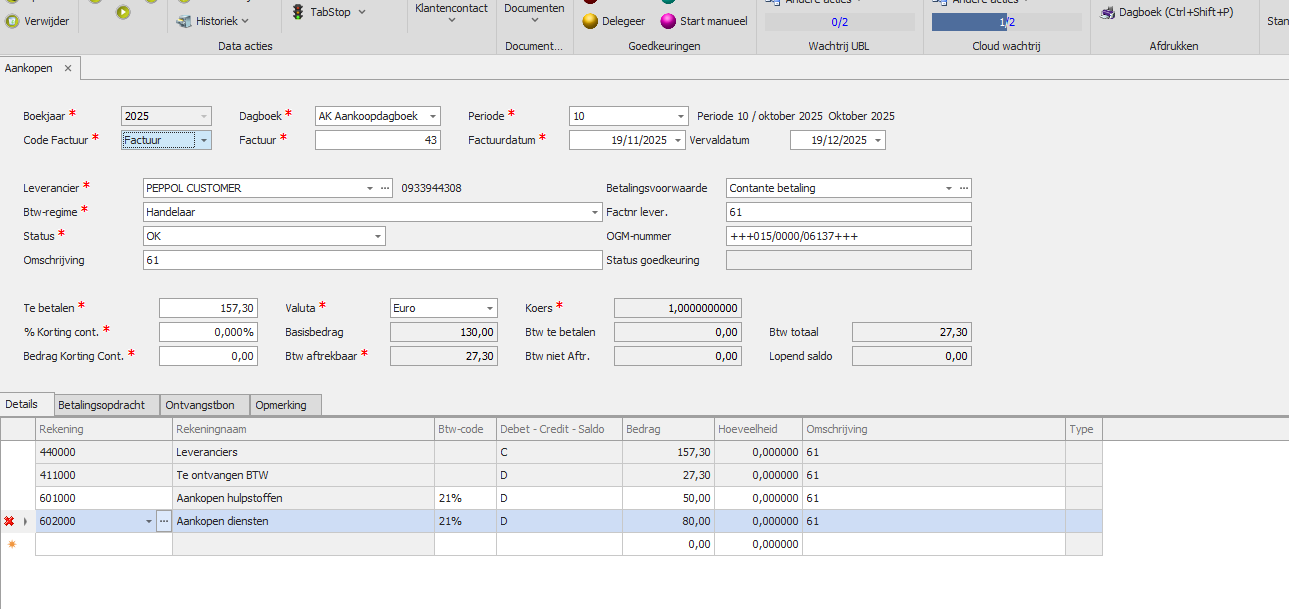1289x609 pixels.
Task: Click the Cloud wachtrij progress bar
Action: pyautogui.click(x=1006, y=22)
